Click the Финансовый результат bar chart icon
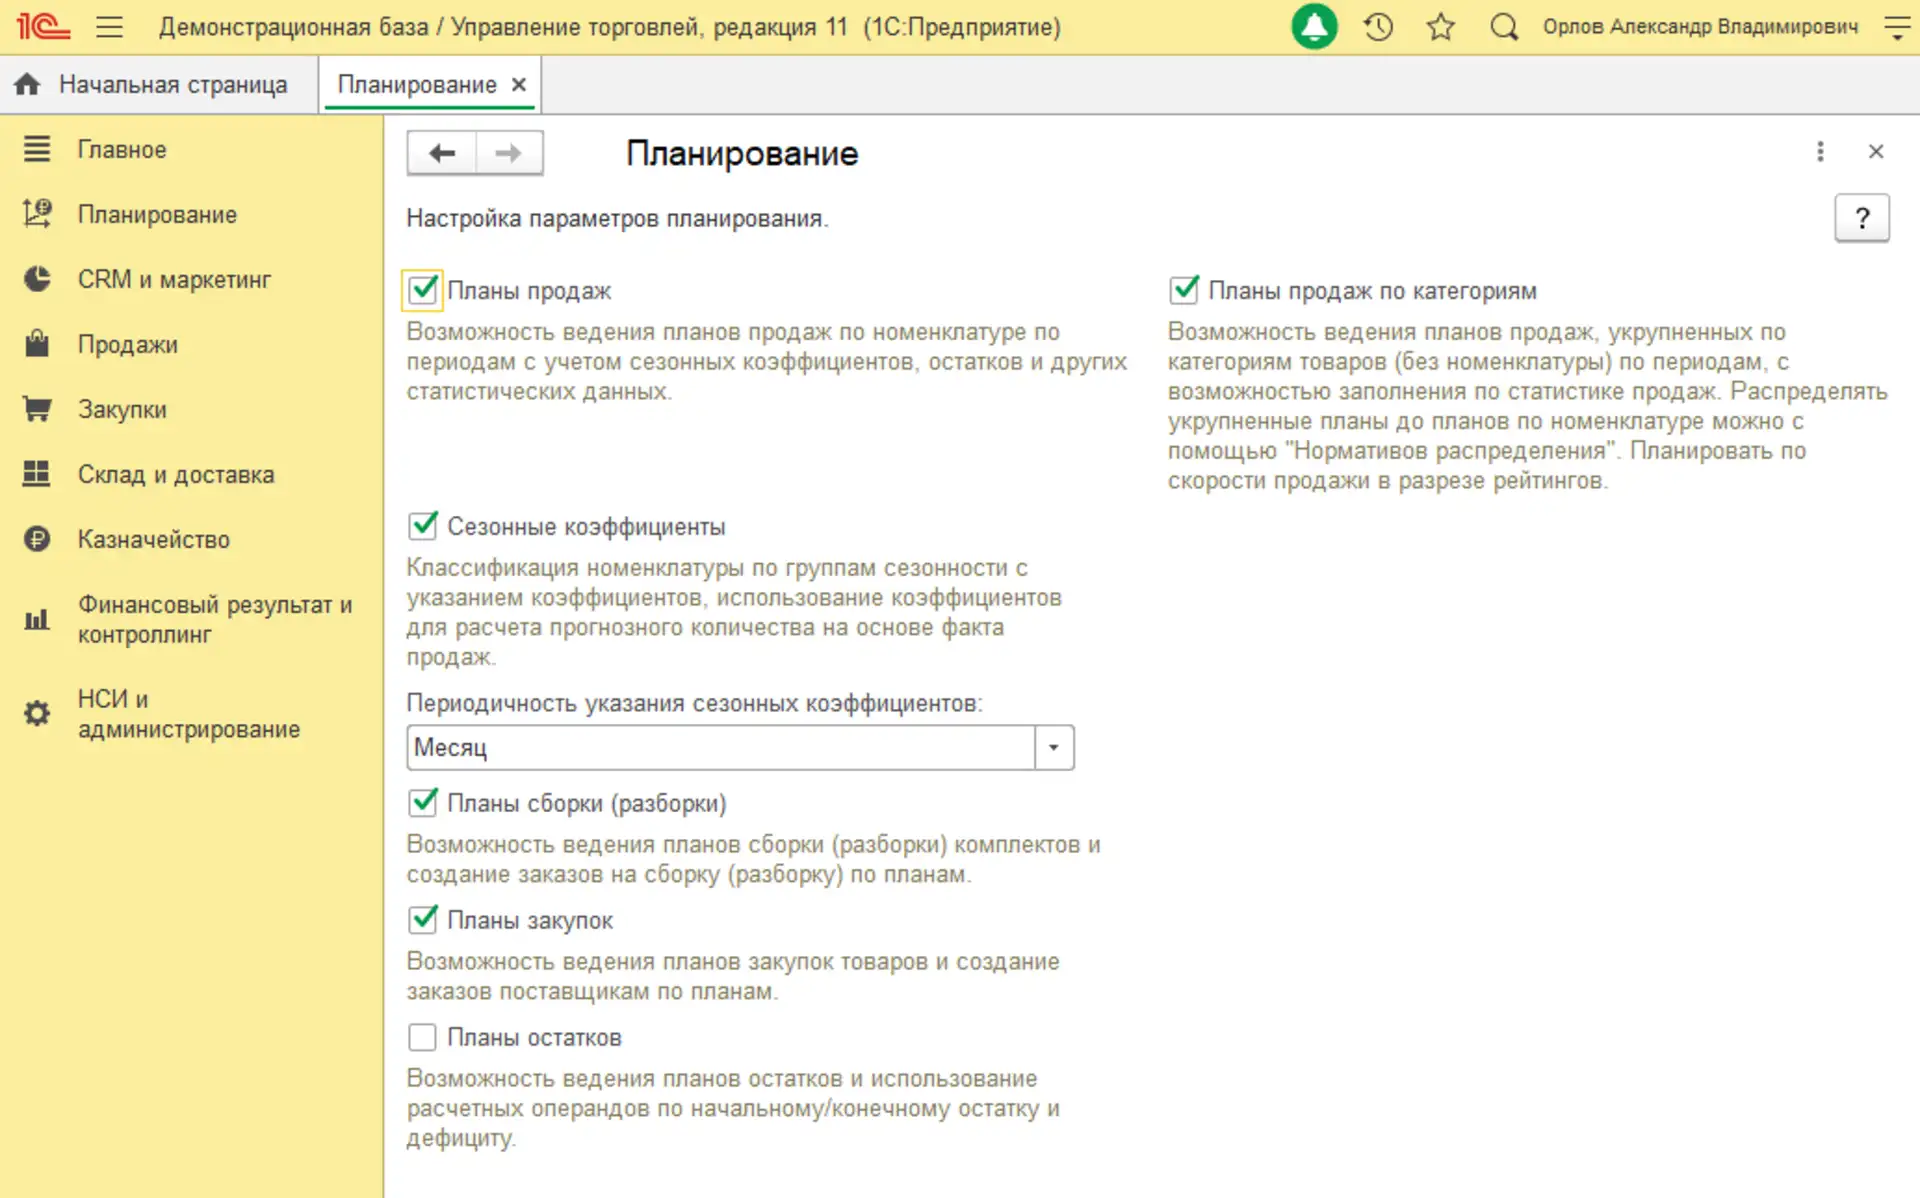 click(x=37, y=619)
